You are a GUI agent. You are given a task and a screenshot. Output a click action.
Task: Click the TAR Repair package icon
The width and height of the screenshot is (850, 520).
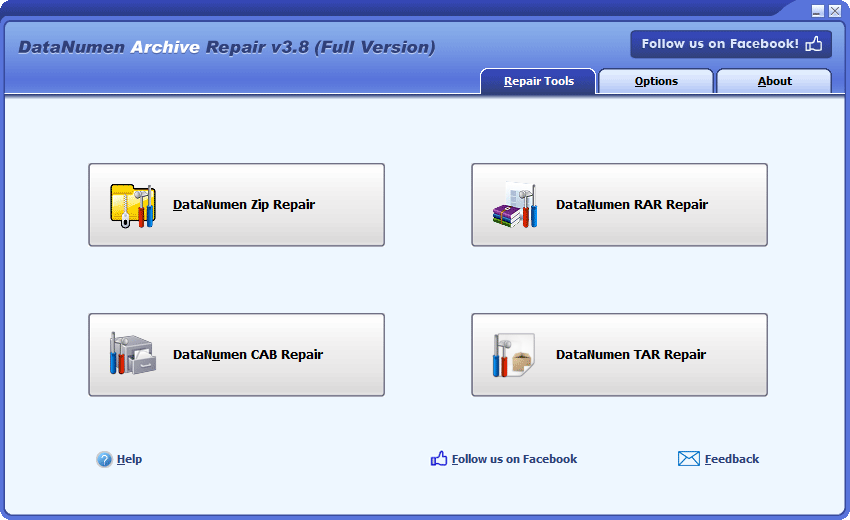pos(515,354)
